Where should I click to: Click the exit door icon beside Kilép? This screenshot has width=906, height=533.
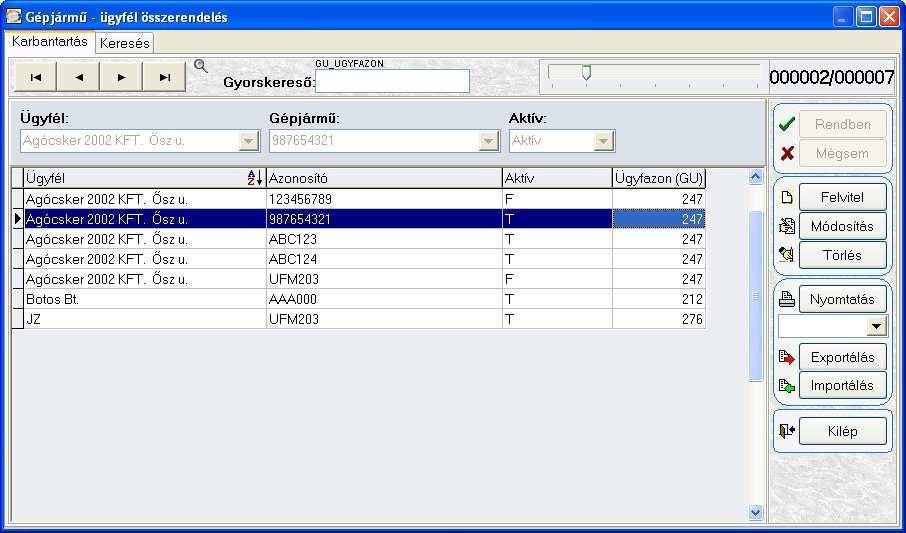(786, 431)
